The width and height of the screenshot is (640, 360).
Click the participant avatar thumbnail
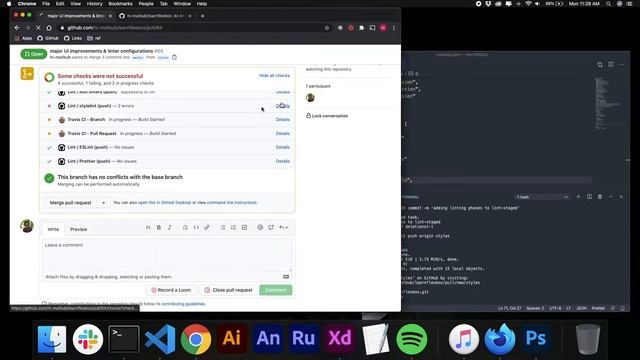pyautogui.click(x=310, y=98)
